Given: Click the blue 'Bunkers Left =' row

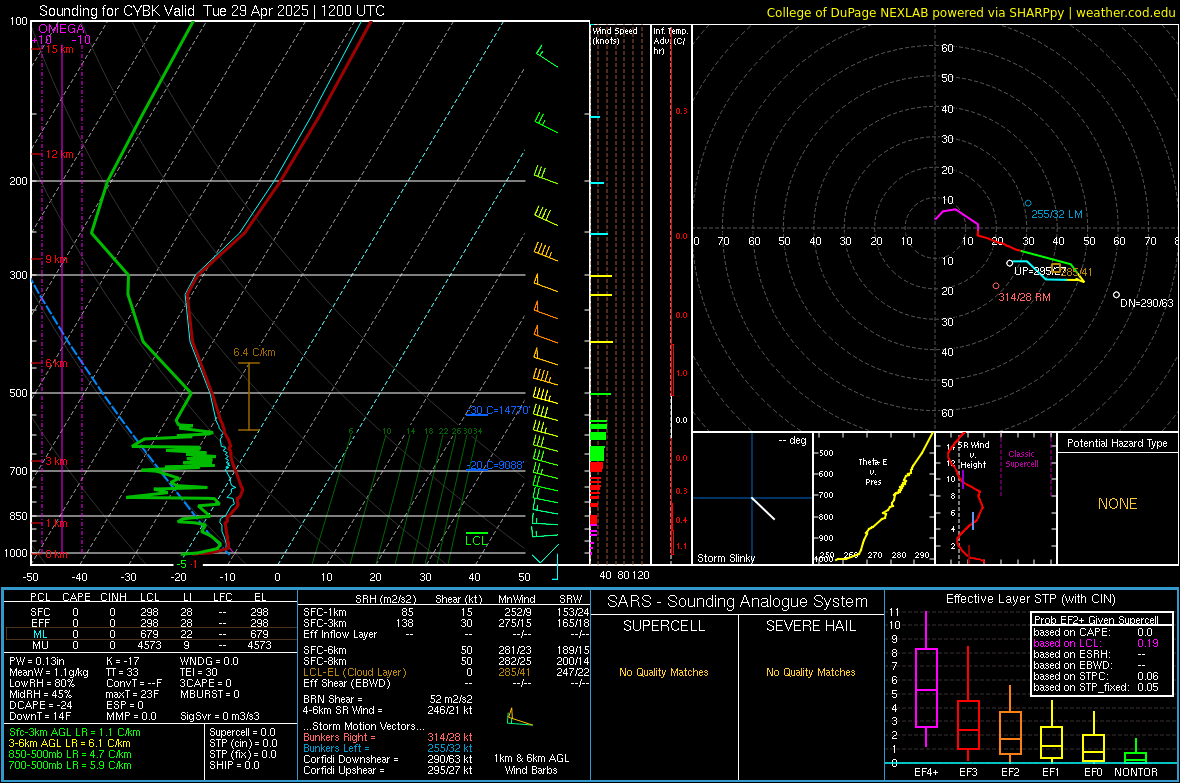Looking at the screenshot, I should (x=388, y=748).
